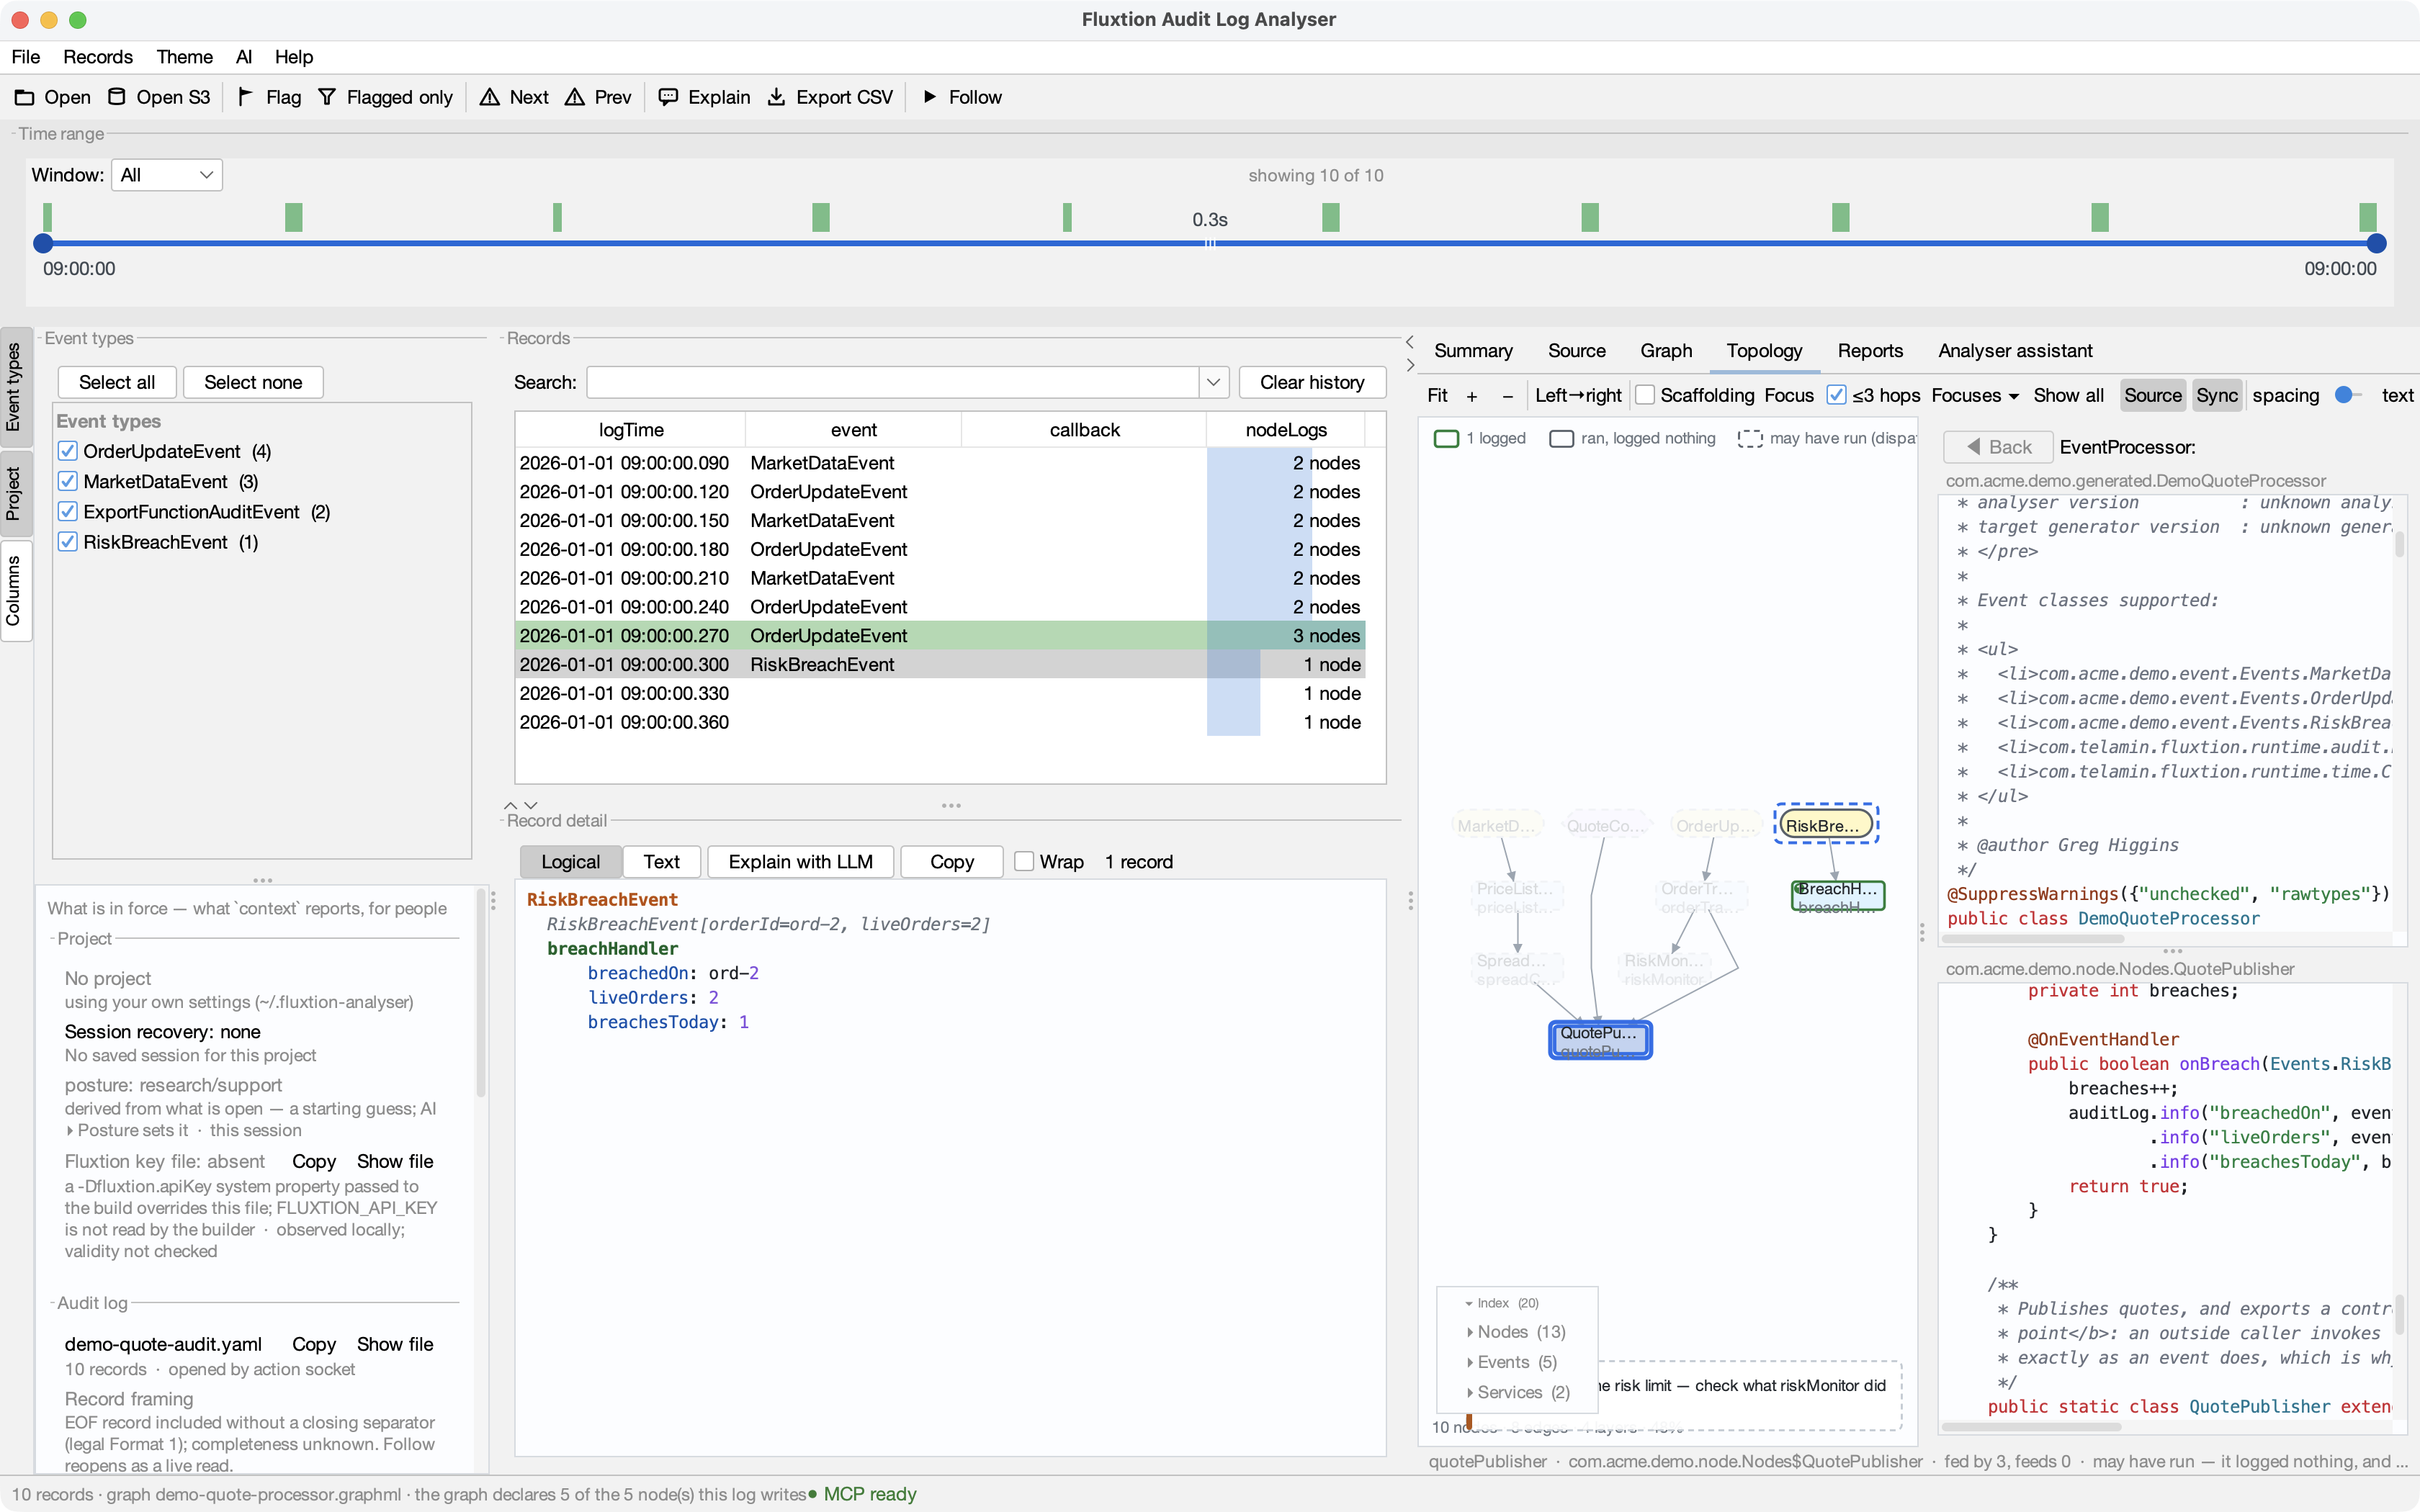Screen dimensions: 2420x1512
Task: Open the AI menu
Action: coord(244,57)
